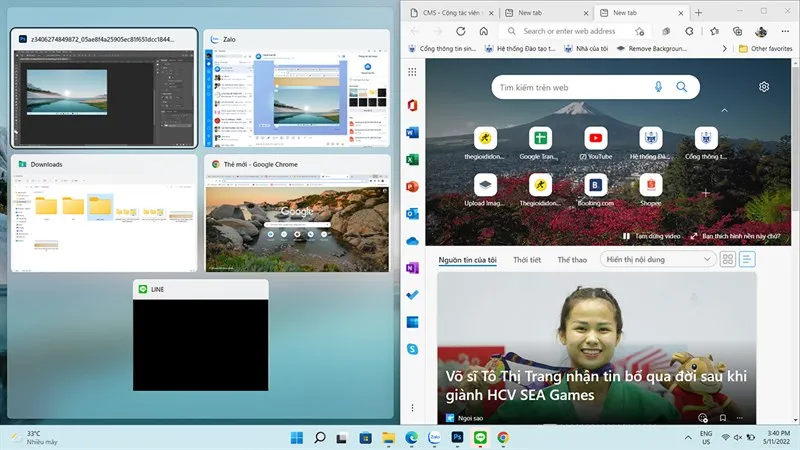Select the Zalo window thumbnail
This screenshot has width=800, height=450.
[x=296, y=90]
